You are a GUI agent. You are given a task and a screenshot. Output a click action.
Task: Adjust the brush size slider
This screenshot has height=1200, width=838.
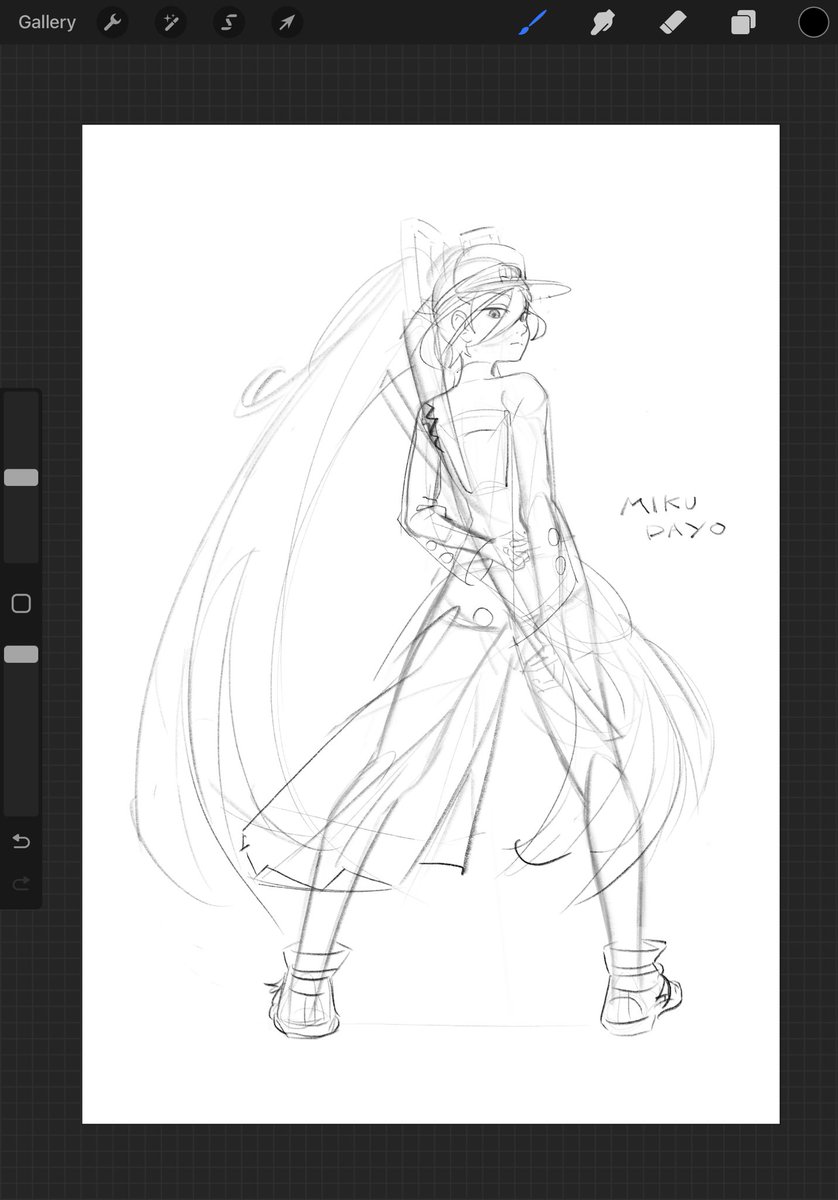[21, 478]
